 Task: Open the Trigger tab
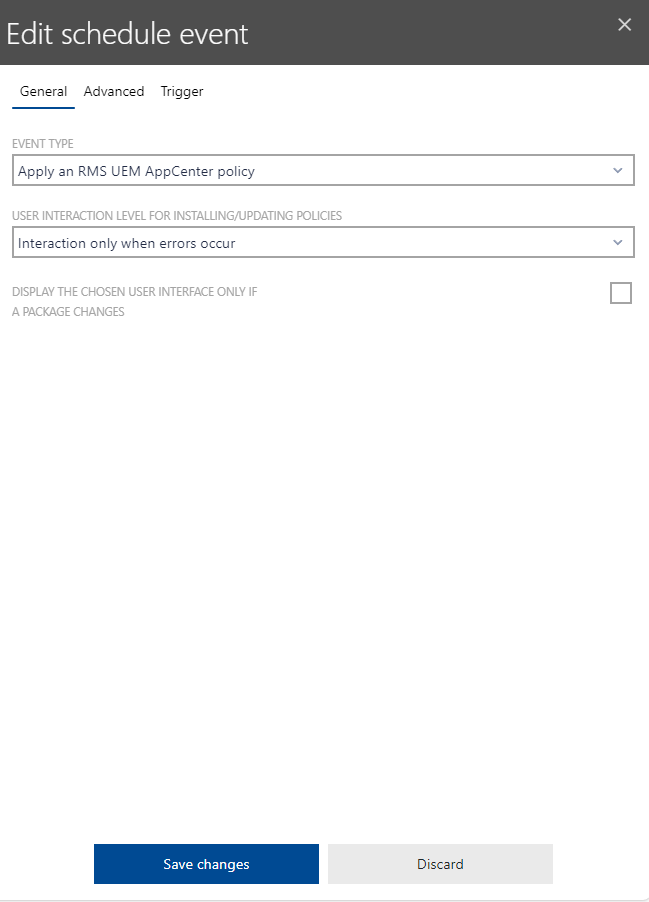181,91
